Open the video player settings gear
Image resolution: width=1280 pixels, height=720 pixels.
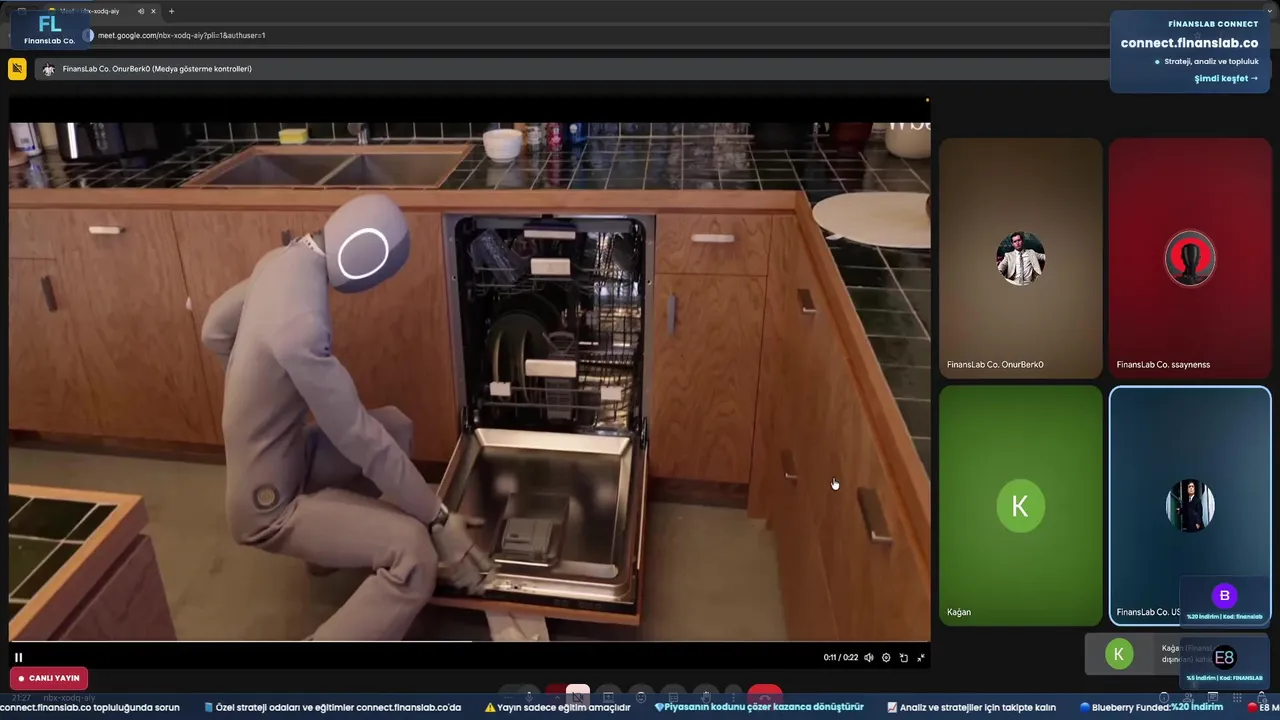click(x=886, y=657)
